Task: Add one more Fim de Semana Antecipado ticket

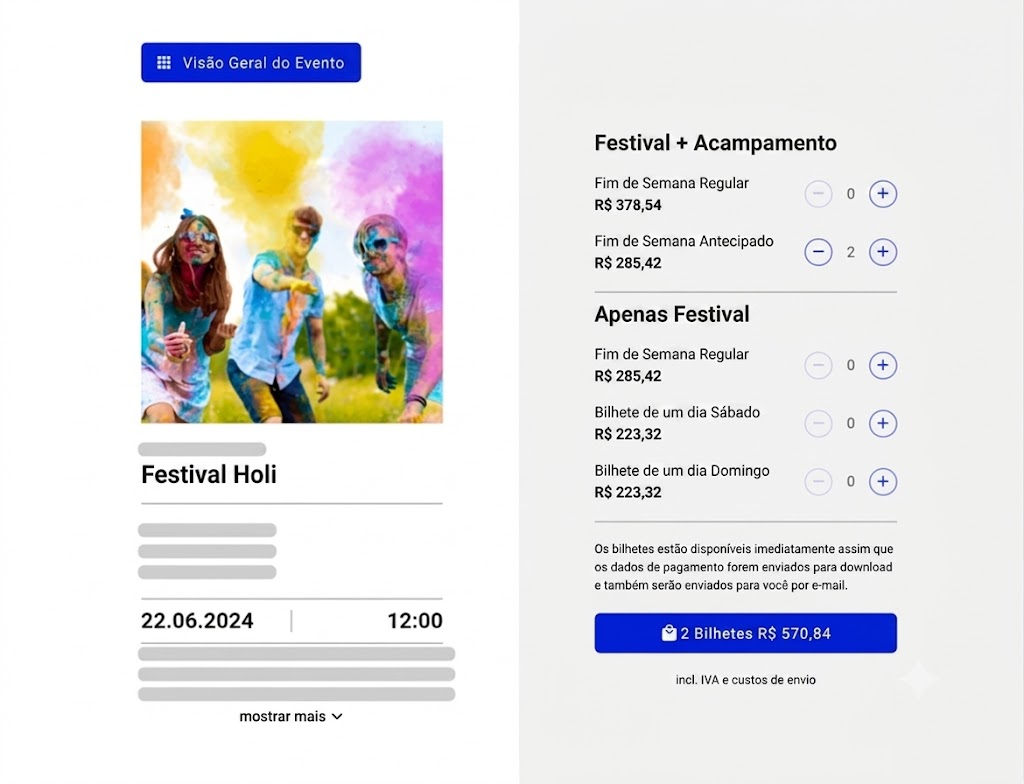Action: coord(882,252)
